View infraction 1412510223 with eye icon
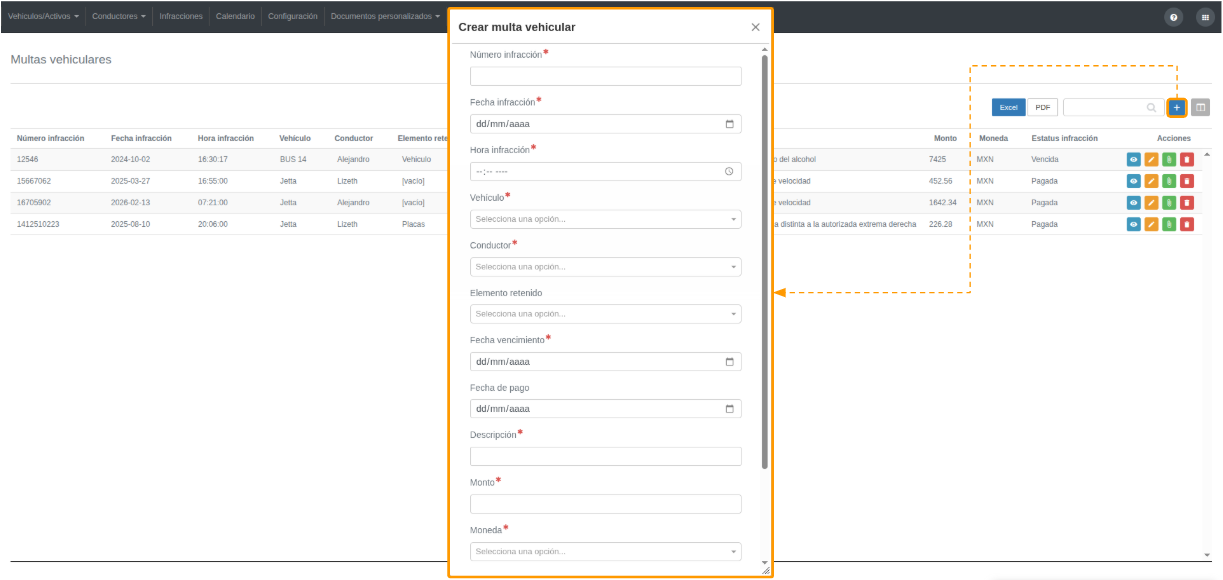Image resolution: width=1223 pixels, height=580 pixels. coord(1134,224)
